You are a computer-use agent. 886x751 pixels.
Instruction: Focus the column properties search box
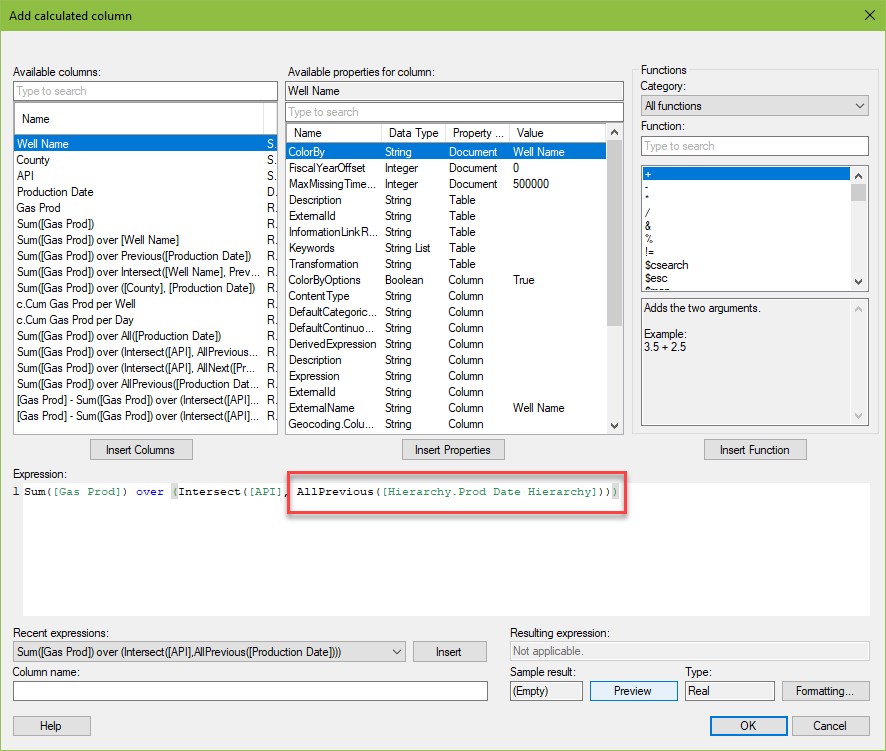pyautogui.click(x=454, y=112)
